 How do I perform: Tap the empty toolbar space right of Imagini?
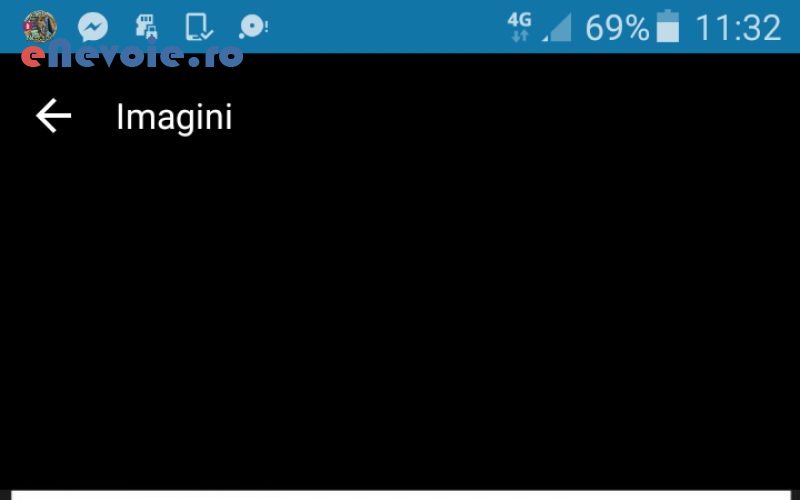click(x=515, y=116)
